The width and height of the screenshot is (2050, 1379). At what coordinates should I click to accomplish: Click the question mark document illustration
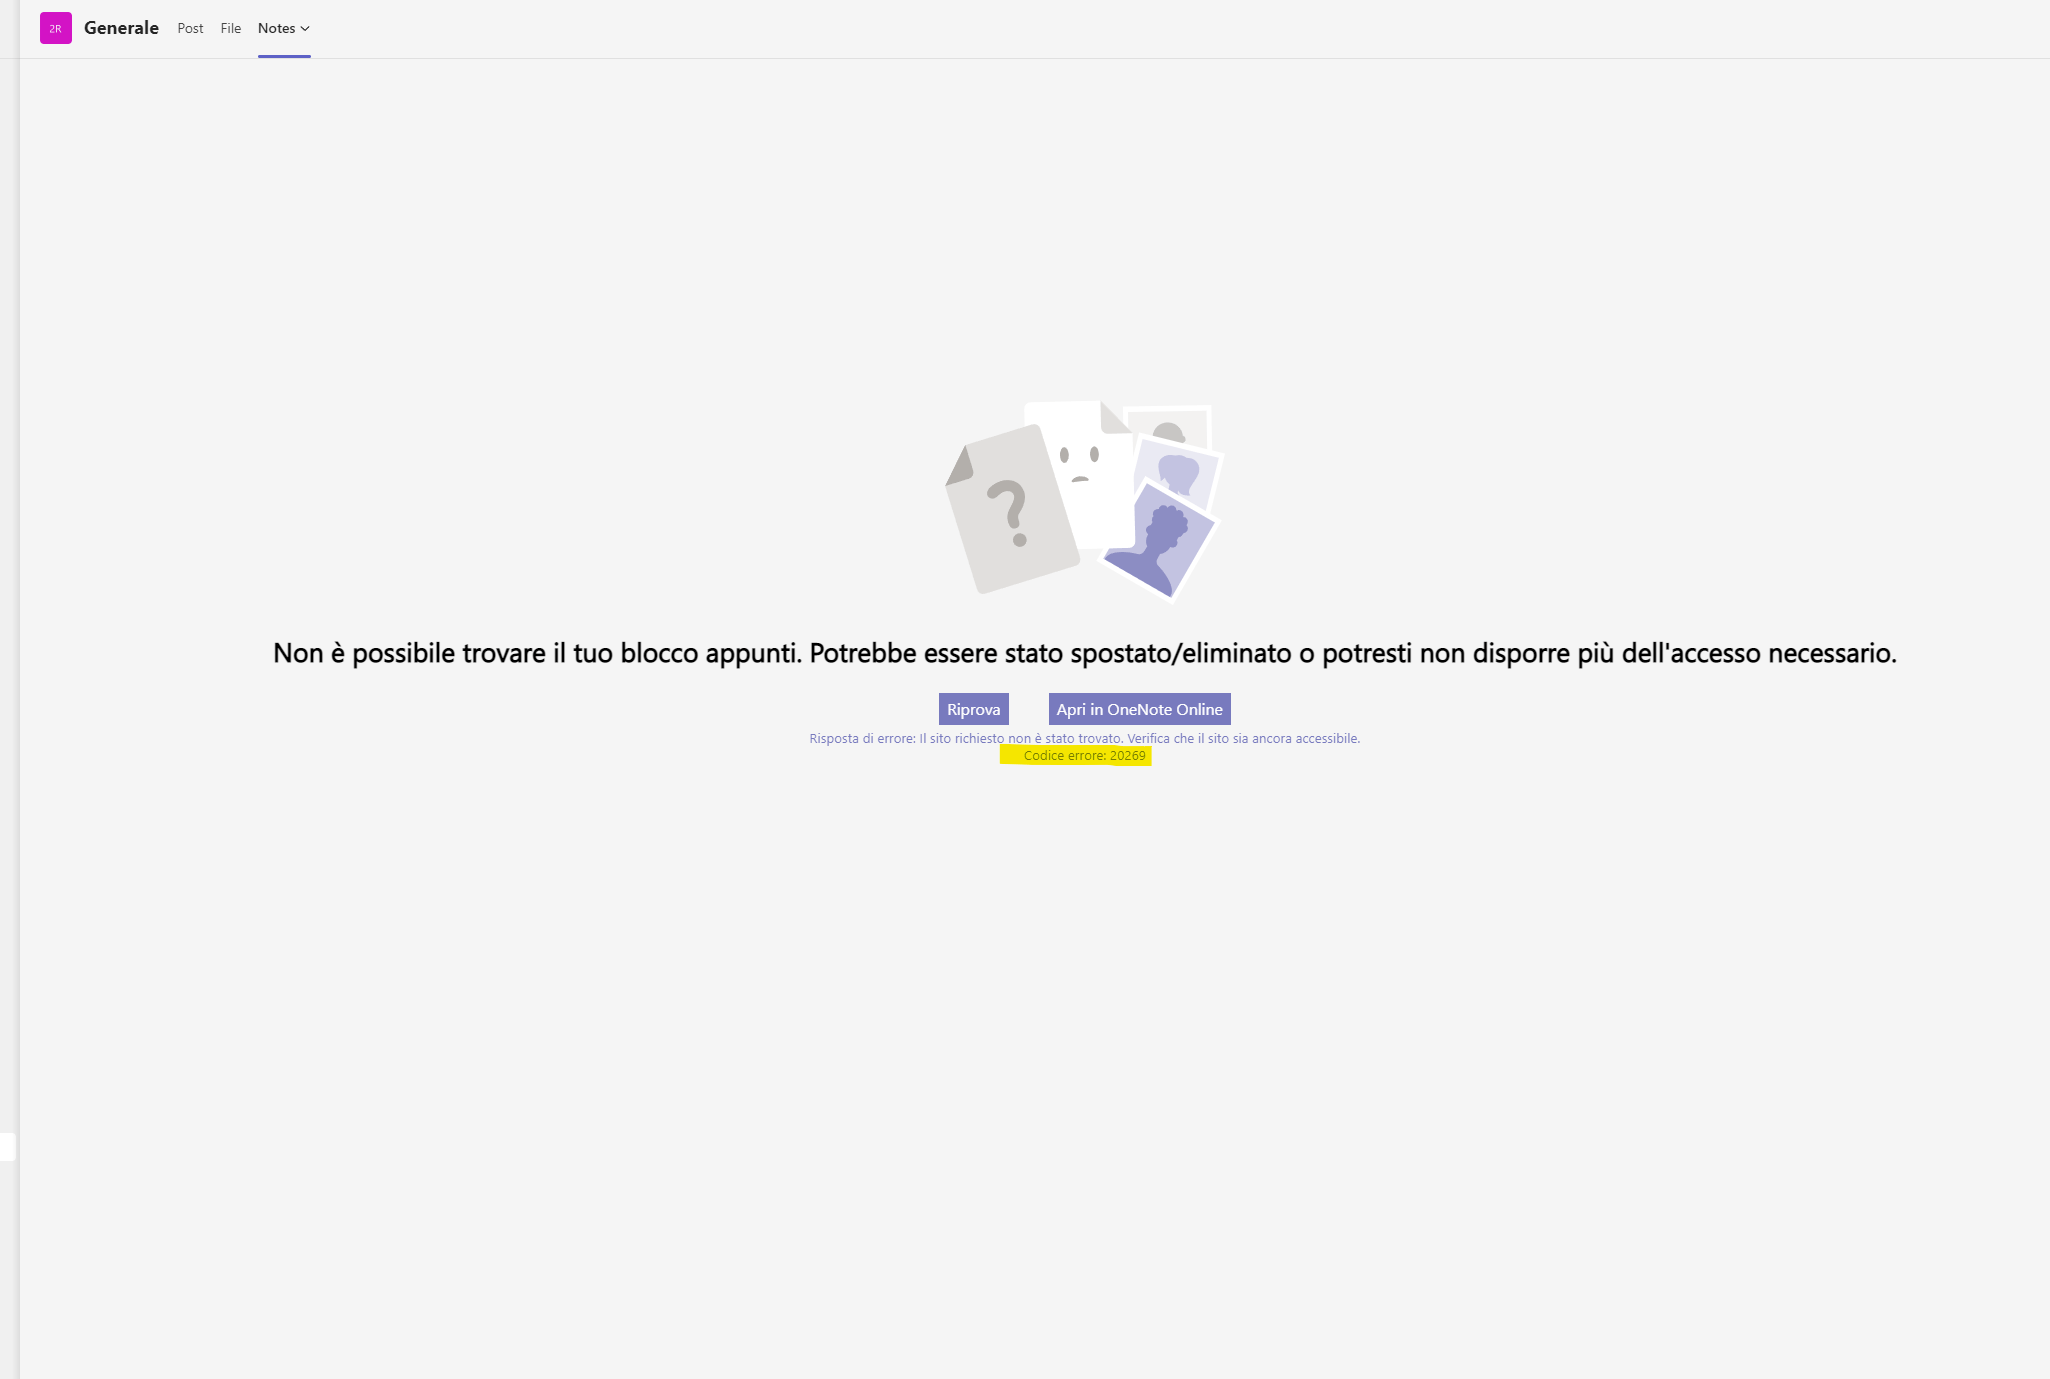(x=1010, y=510)
